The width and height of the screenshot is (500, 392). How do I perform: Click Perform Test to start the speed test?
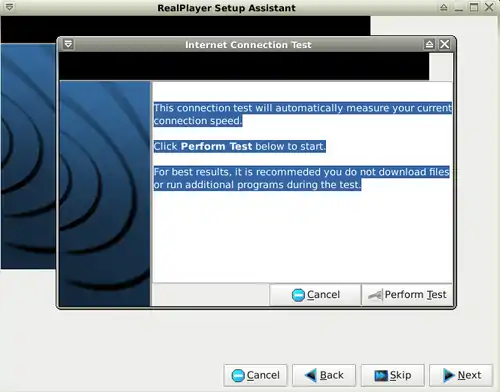(407, 295)
